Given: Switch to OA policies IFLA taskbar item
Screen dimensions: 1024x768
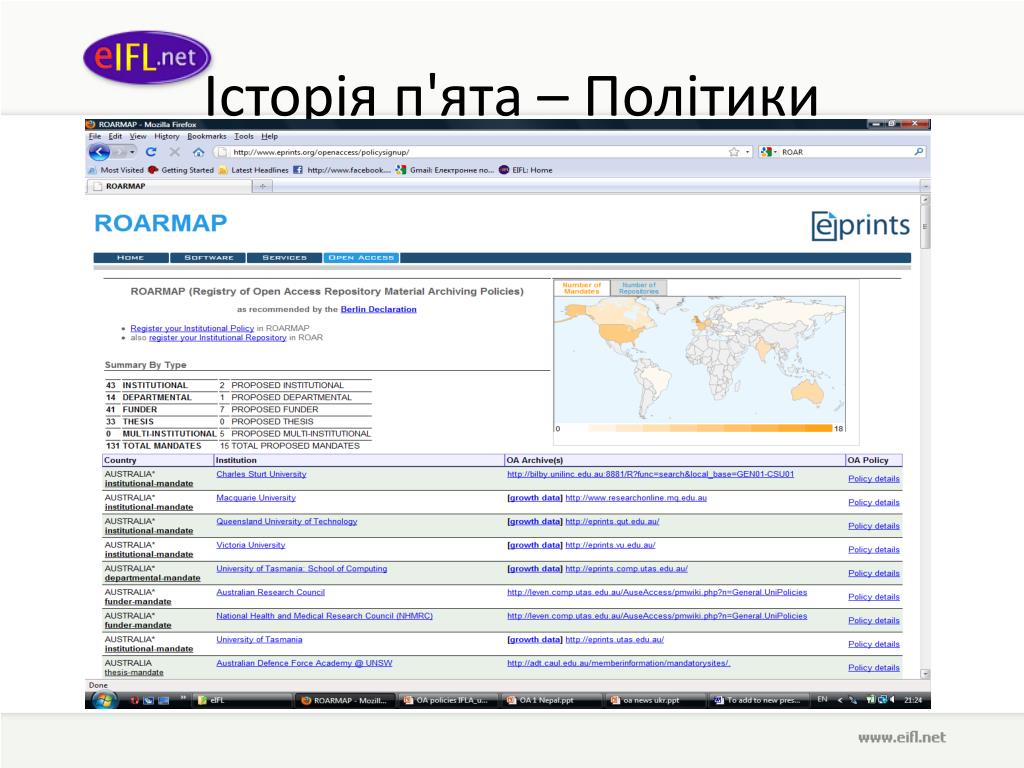Looking at the screenshot, I should 449,700.
